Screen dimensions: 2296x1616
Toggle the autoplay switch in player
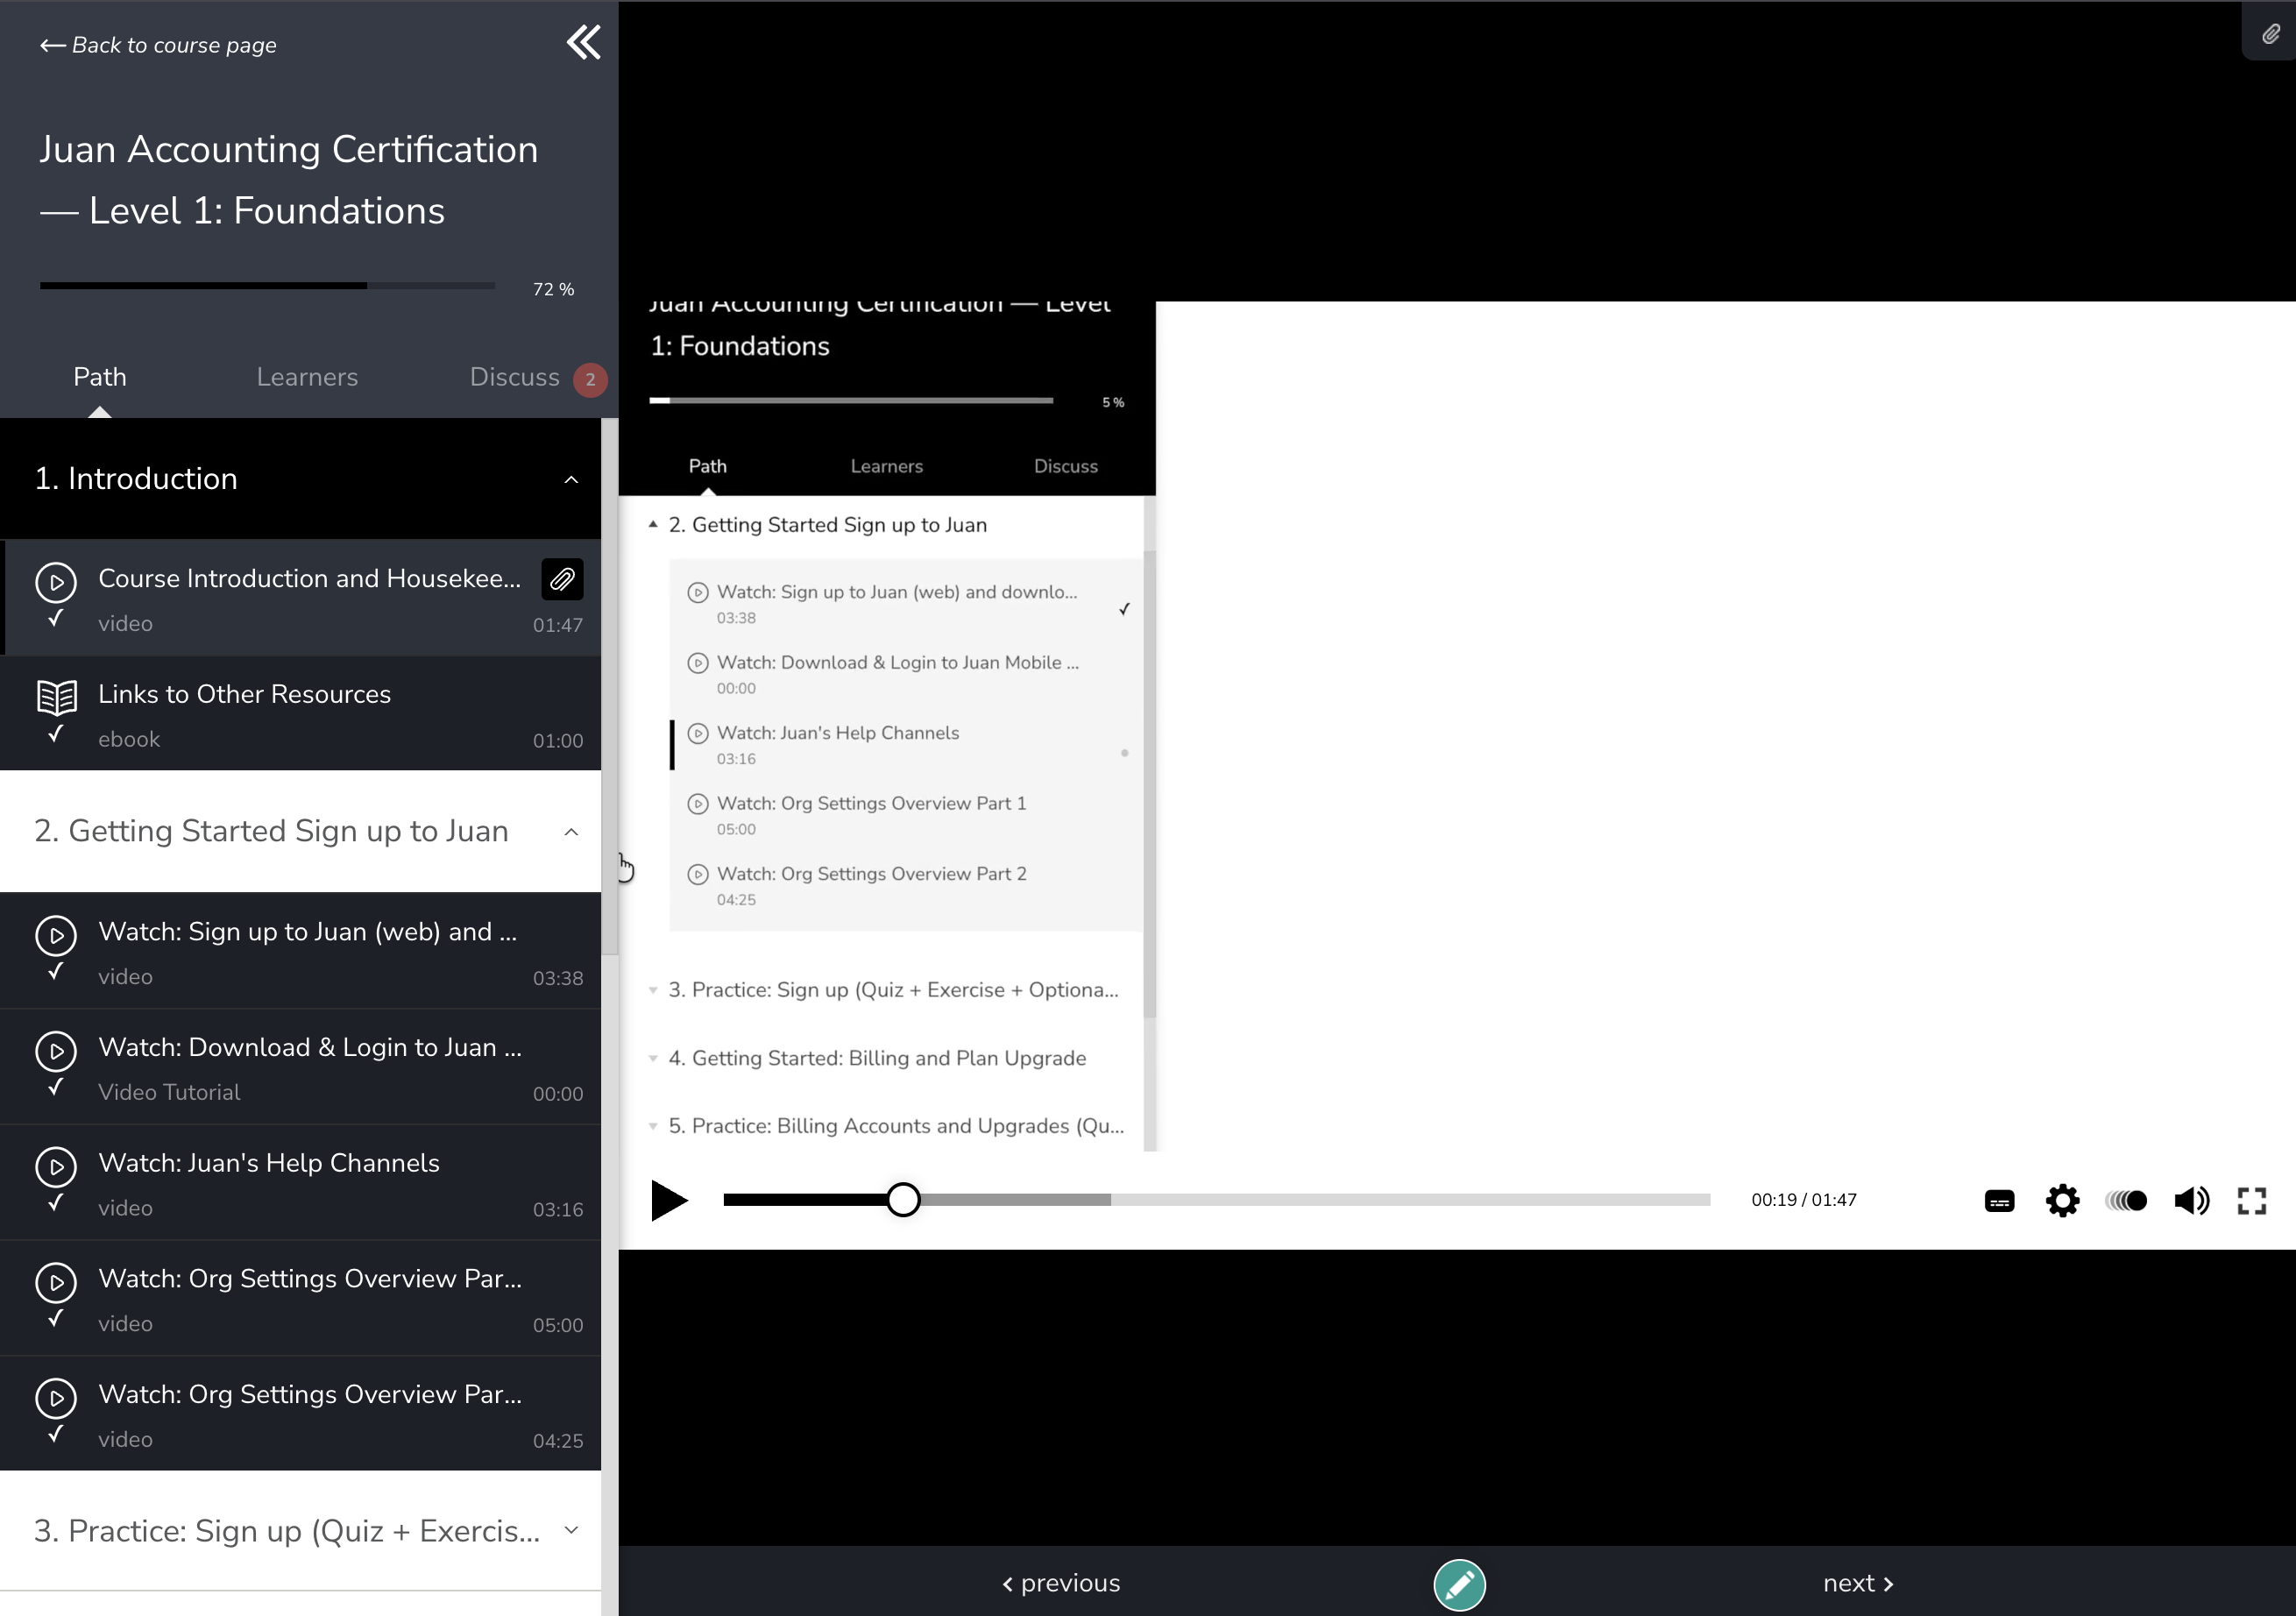[2126, 1200]
